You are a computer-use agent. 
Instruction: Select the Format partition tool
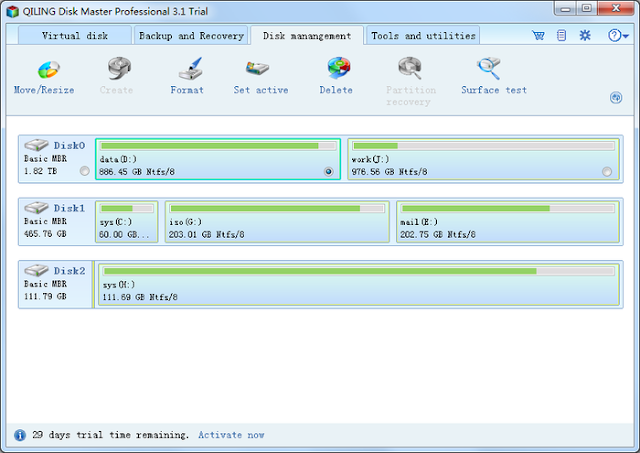pyautogui.click(x=187, y=77)
